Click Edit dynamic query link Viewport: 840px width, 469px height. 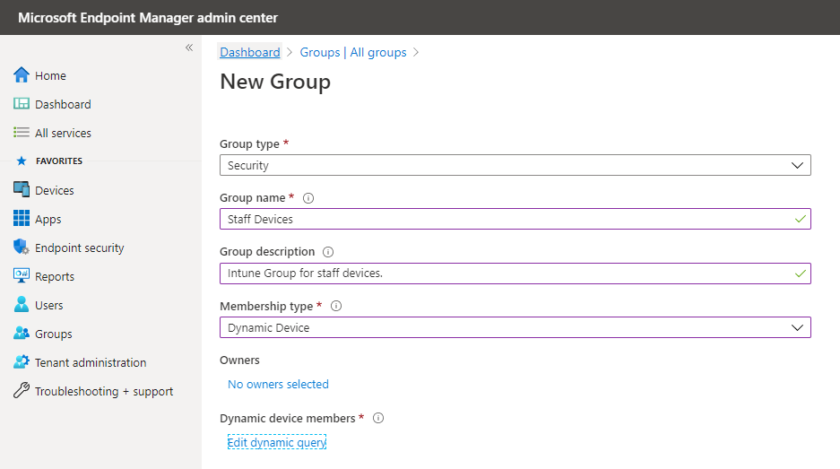276,442
